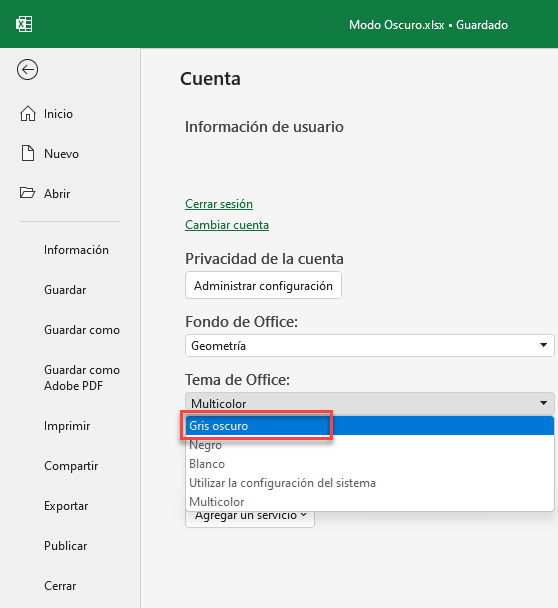558x608 pixels.
Task: Open Guardar como page
Action: [x=82, y=330]
